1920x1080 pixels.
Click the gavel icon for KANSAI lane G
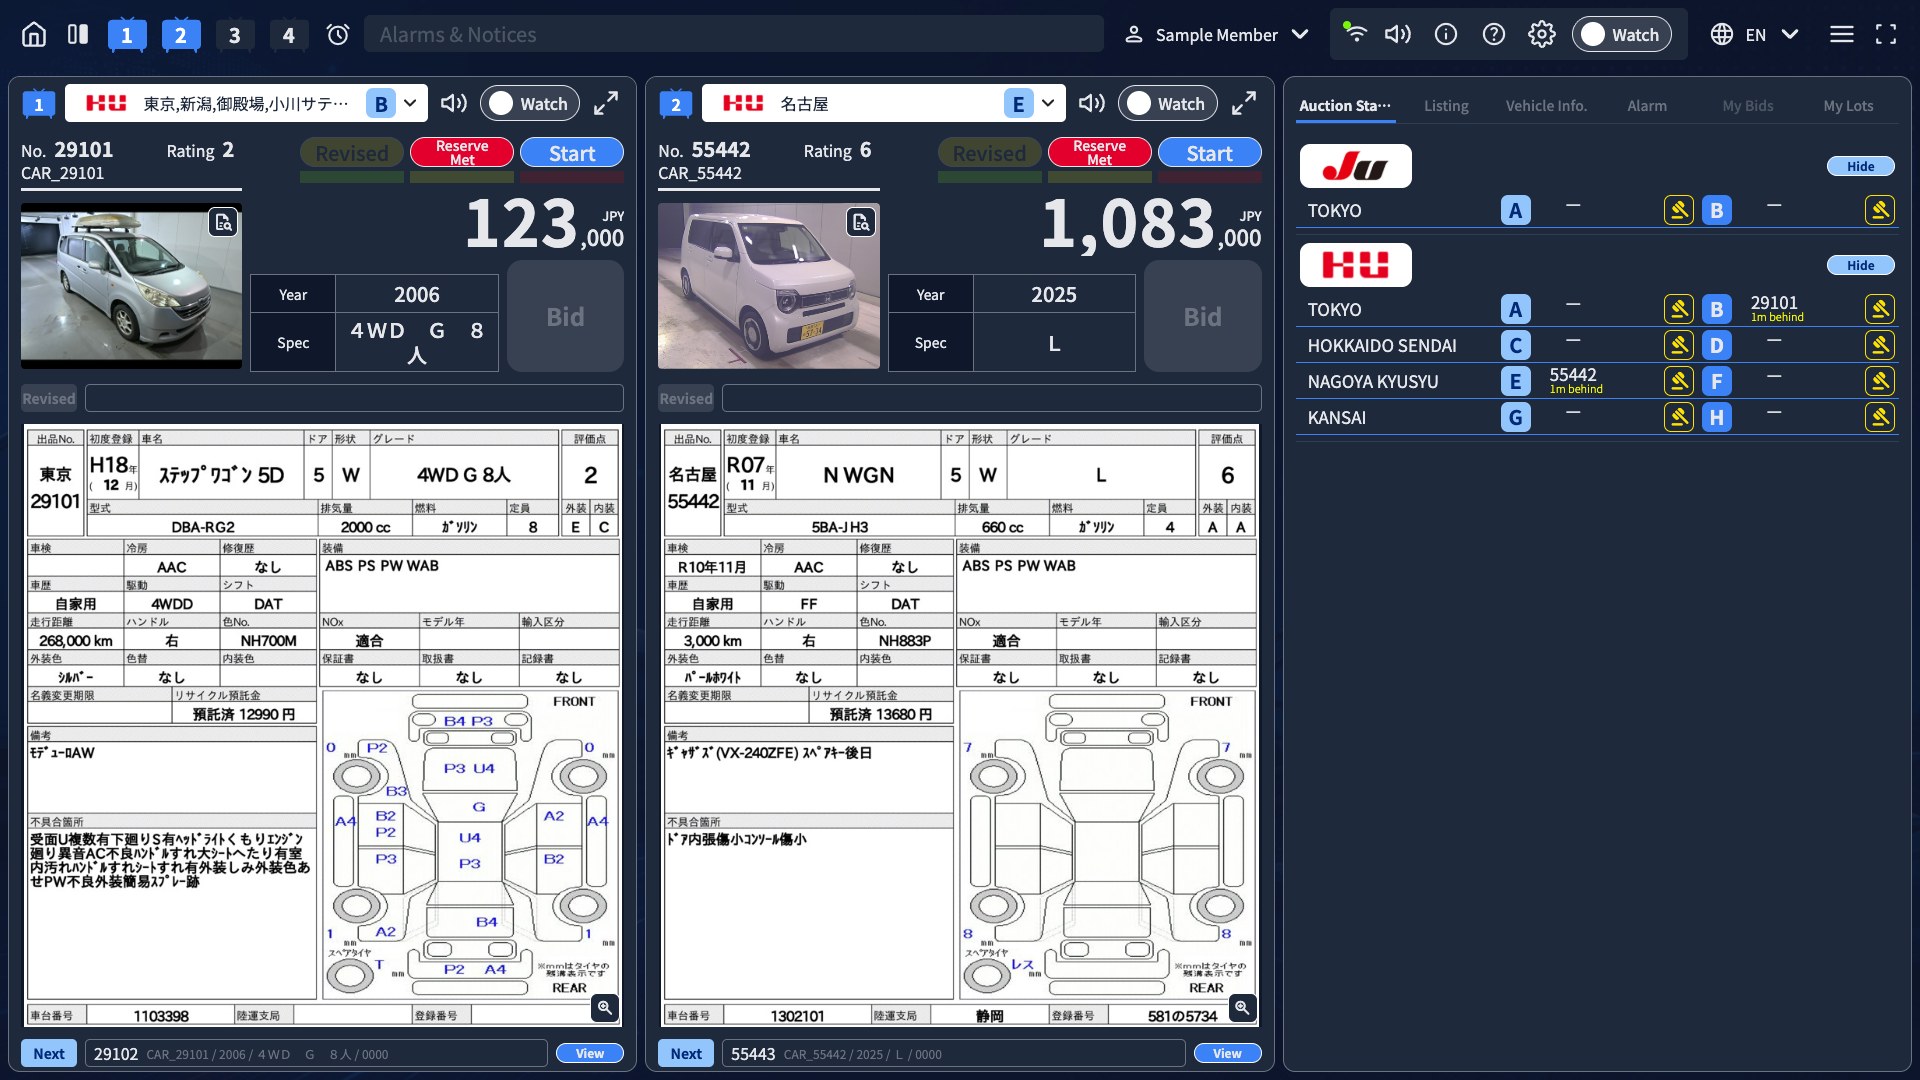point(1679,417)
